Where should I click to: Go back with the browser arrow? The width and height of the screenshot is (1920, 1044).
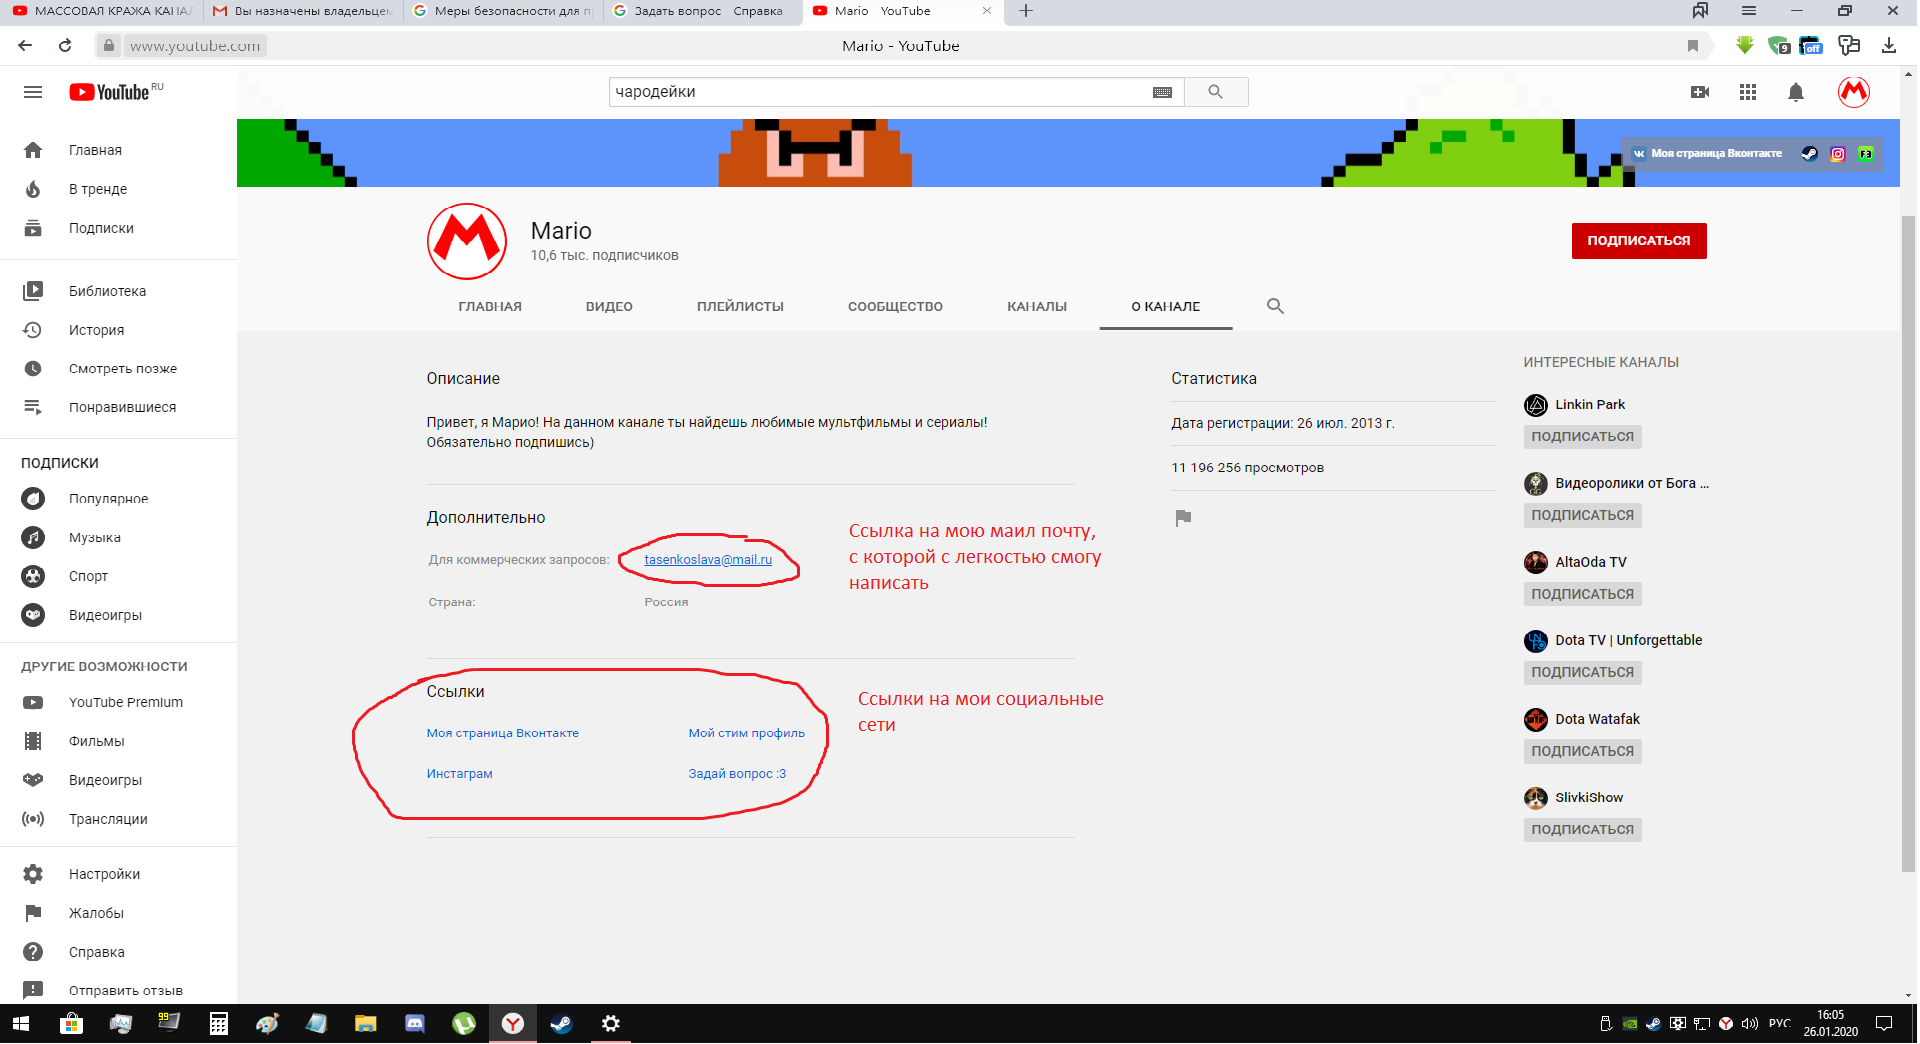(x=25, y=45)
